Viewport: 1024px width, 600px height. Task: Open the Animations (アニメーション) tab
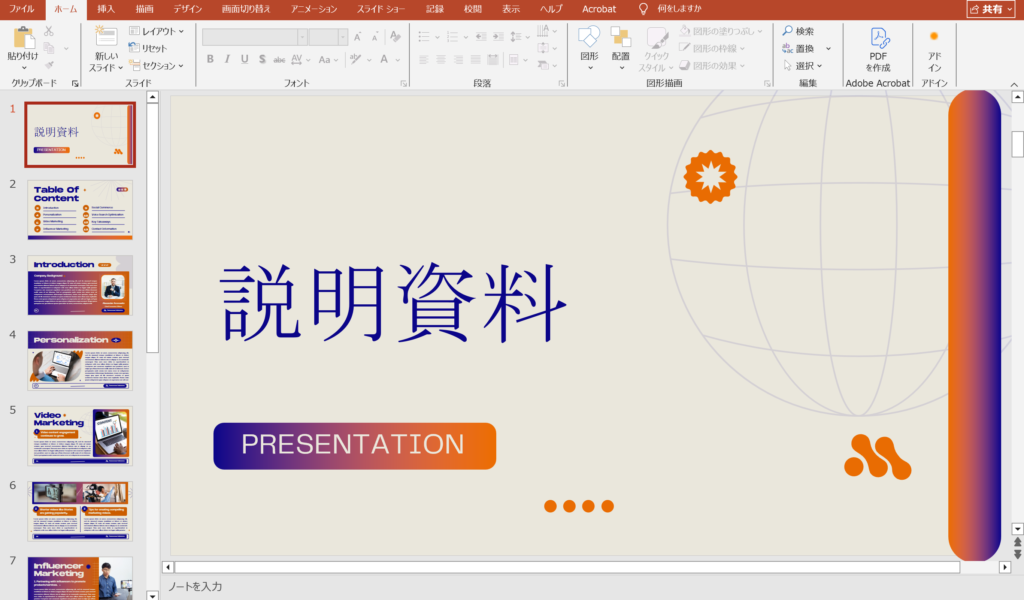coord(313,8)
